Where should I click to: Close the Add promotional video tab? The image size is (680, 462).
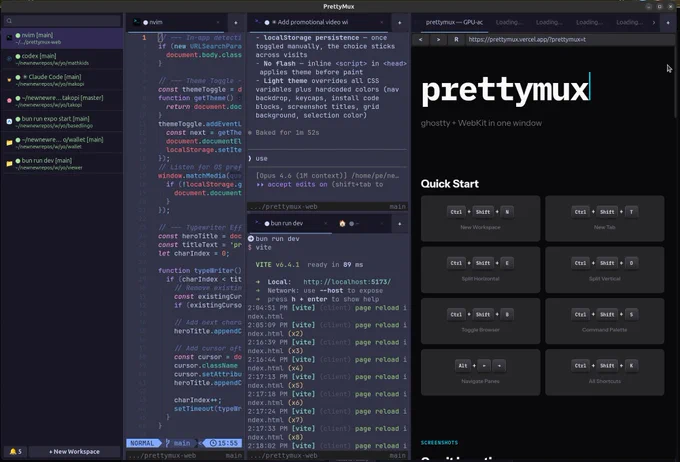tap(382, 22)
